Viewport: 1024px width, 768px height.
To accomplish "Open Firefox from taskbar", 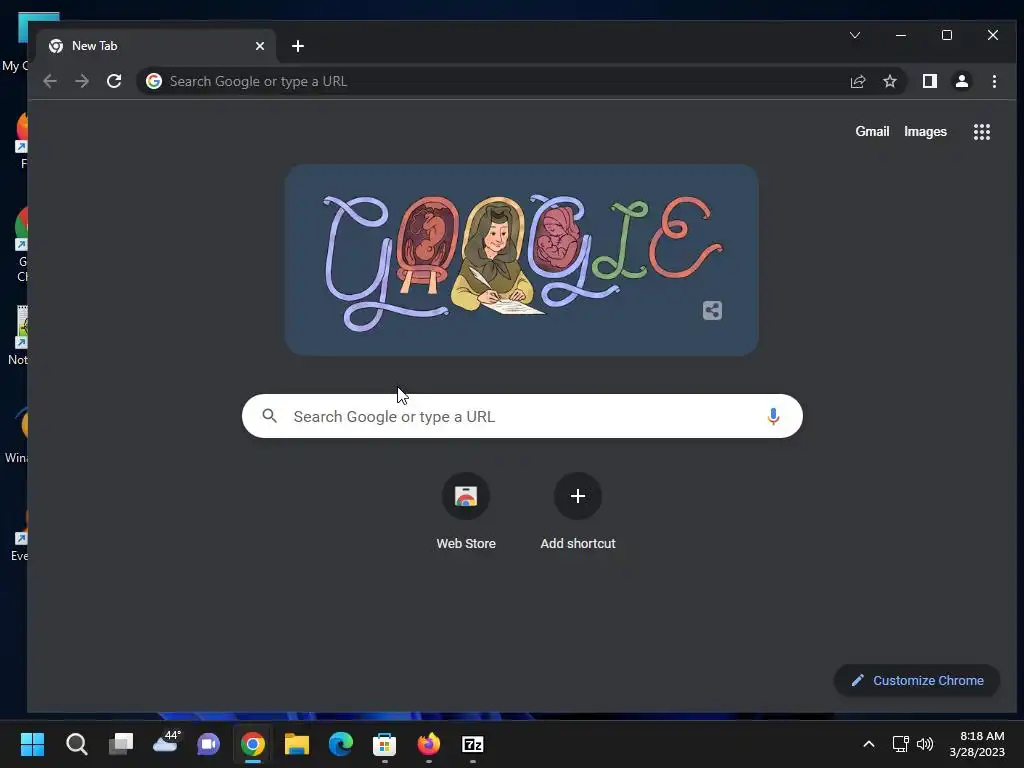I will point(428,744).
